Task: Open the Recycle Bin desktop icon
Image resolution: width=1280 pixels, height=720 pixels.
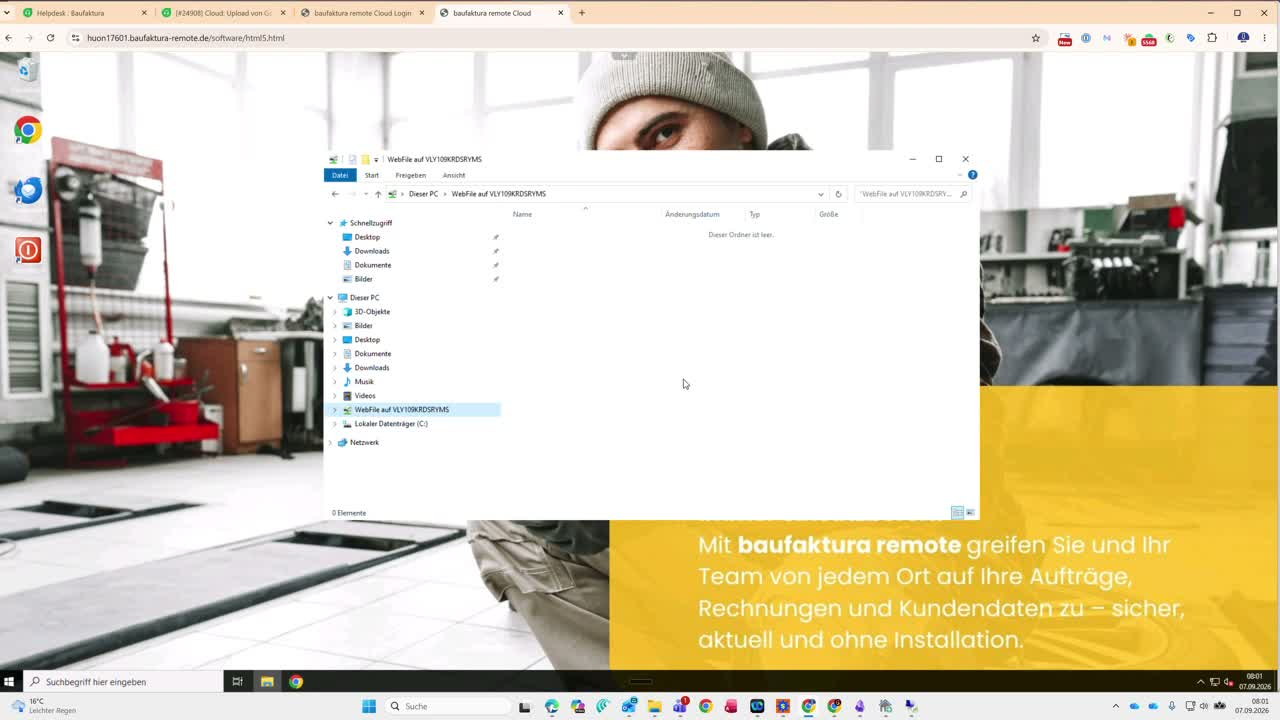Action: pos(27,69)
